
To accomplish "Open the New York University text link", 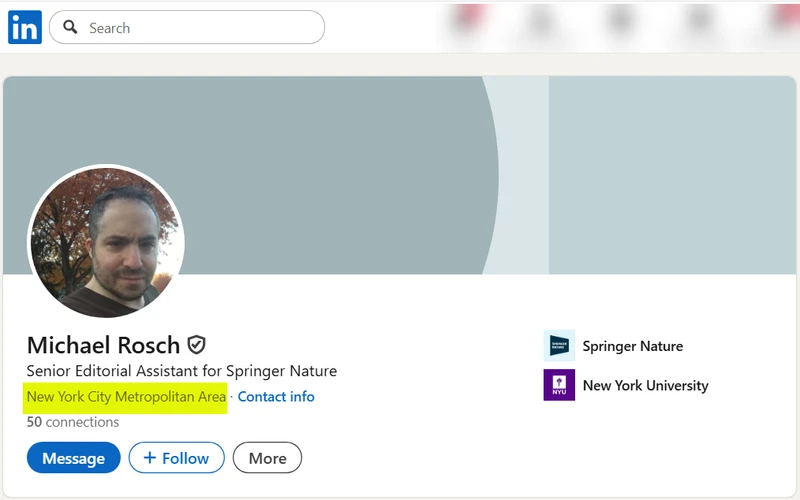I will tap(645, 385).
